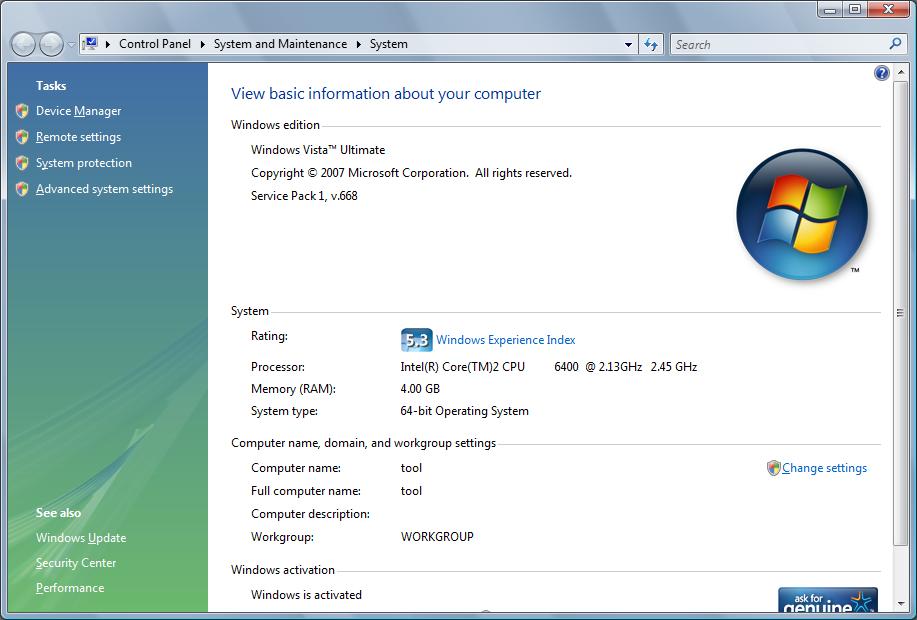Go to Control Panel breadcrumb
The image size is (917, 620).
click(155, 44)
